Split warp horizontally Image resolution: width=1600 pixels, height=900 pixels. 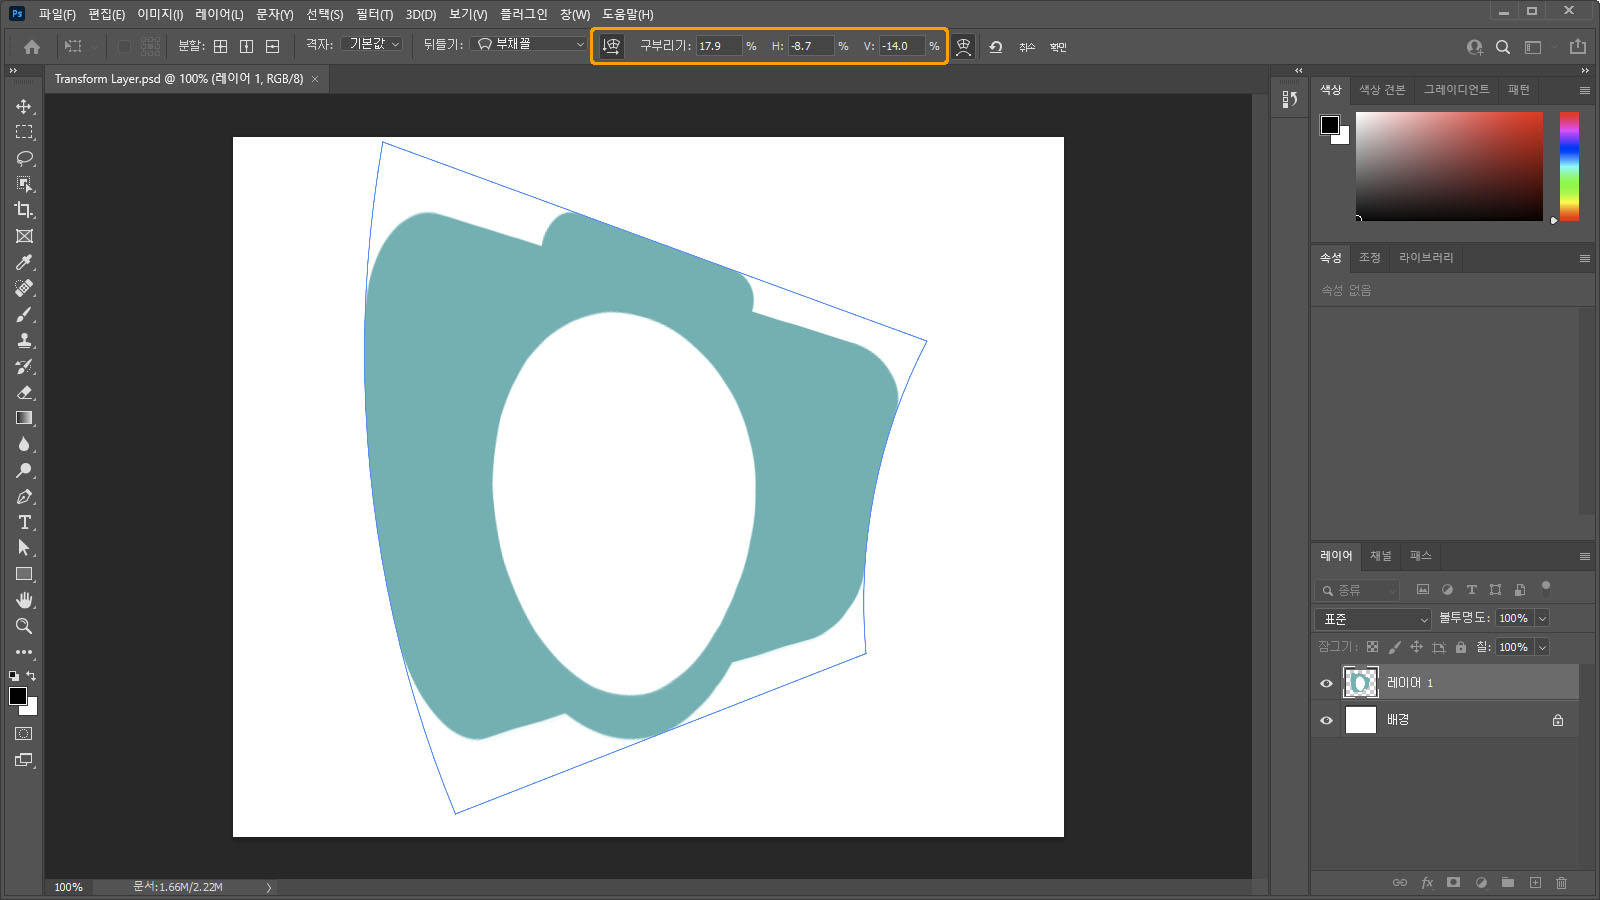click(272, 46)
